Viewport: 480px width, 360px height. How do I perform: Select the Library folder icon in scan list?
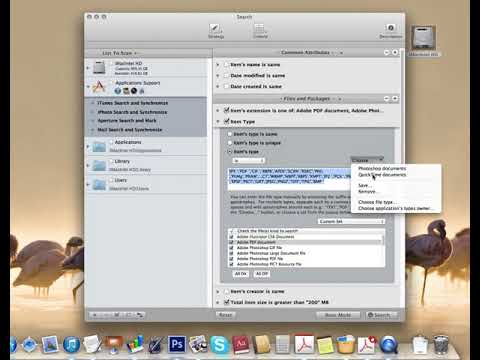[x=99, y=165]
